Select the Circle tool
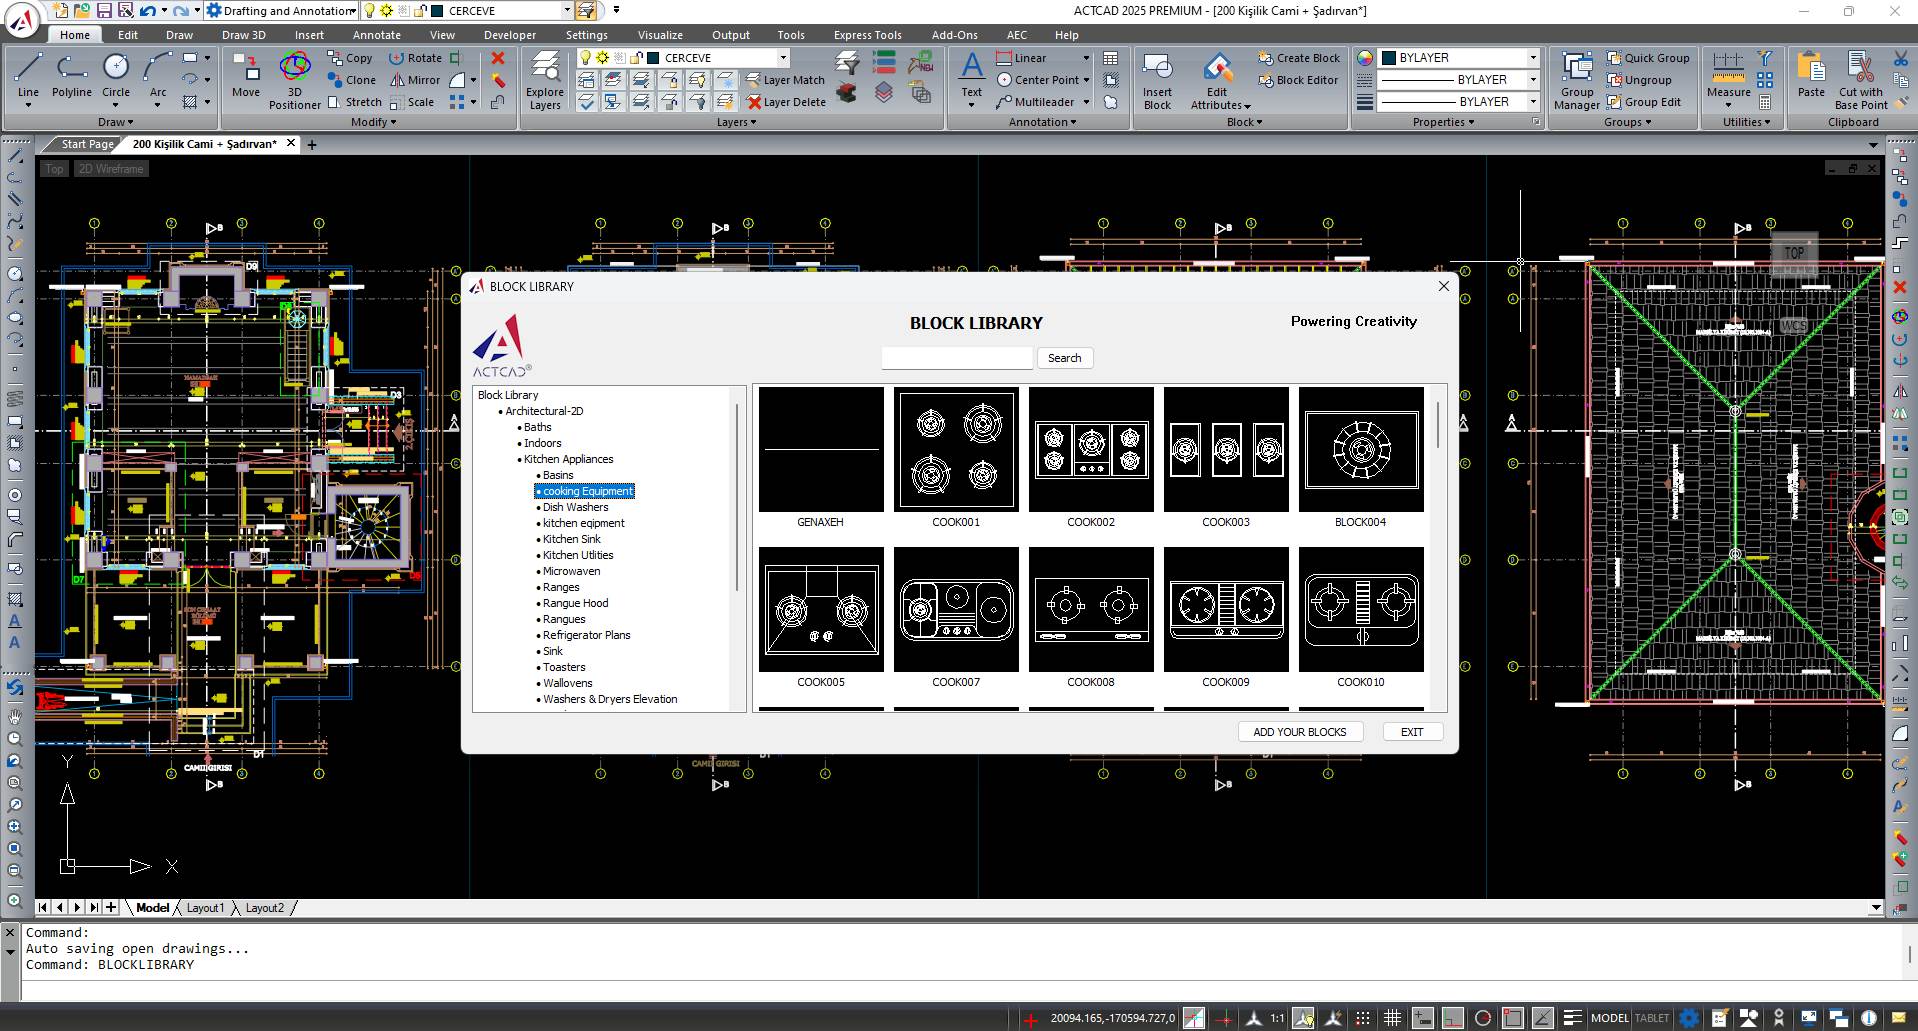 (116, 76)
